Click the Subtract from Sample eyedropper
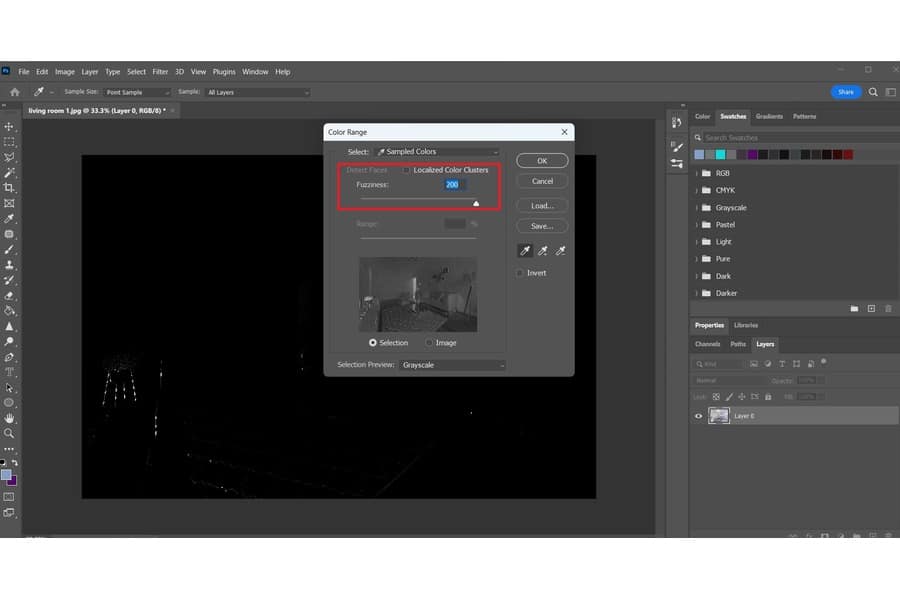The width and height of the screenshot is (900, 600). [560, 250]
